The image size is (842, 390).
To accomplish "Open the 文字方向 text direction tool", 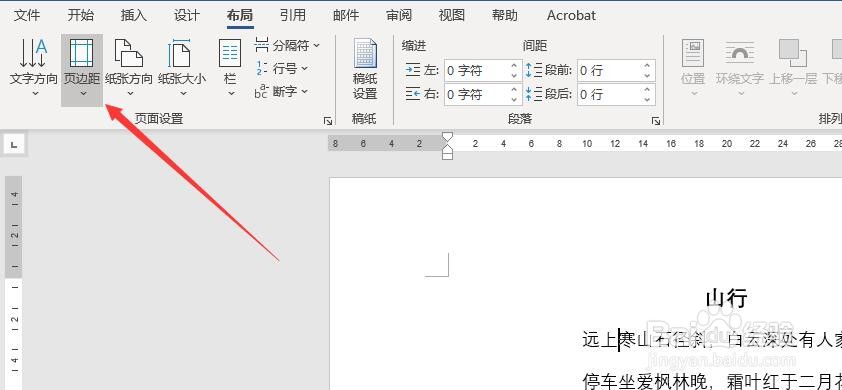I will coord(33,68).
